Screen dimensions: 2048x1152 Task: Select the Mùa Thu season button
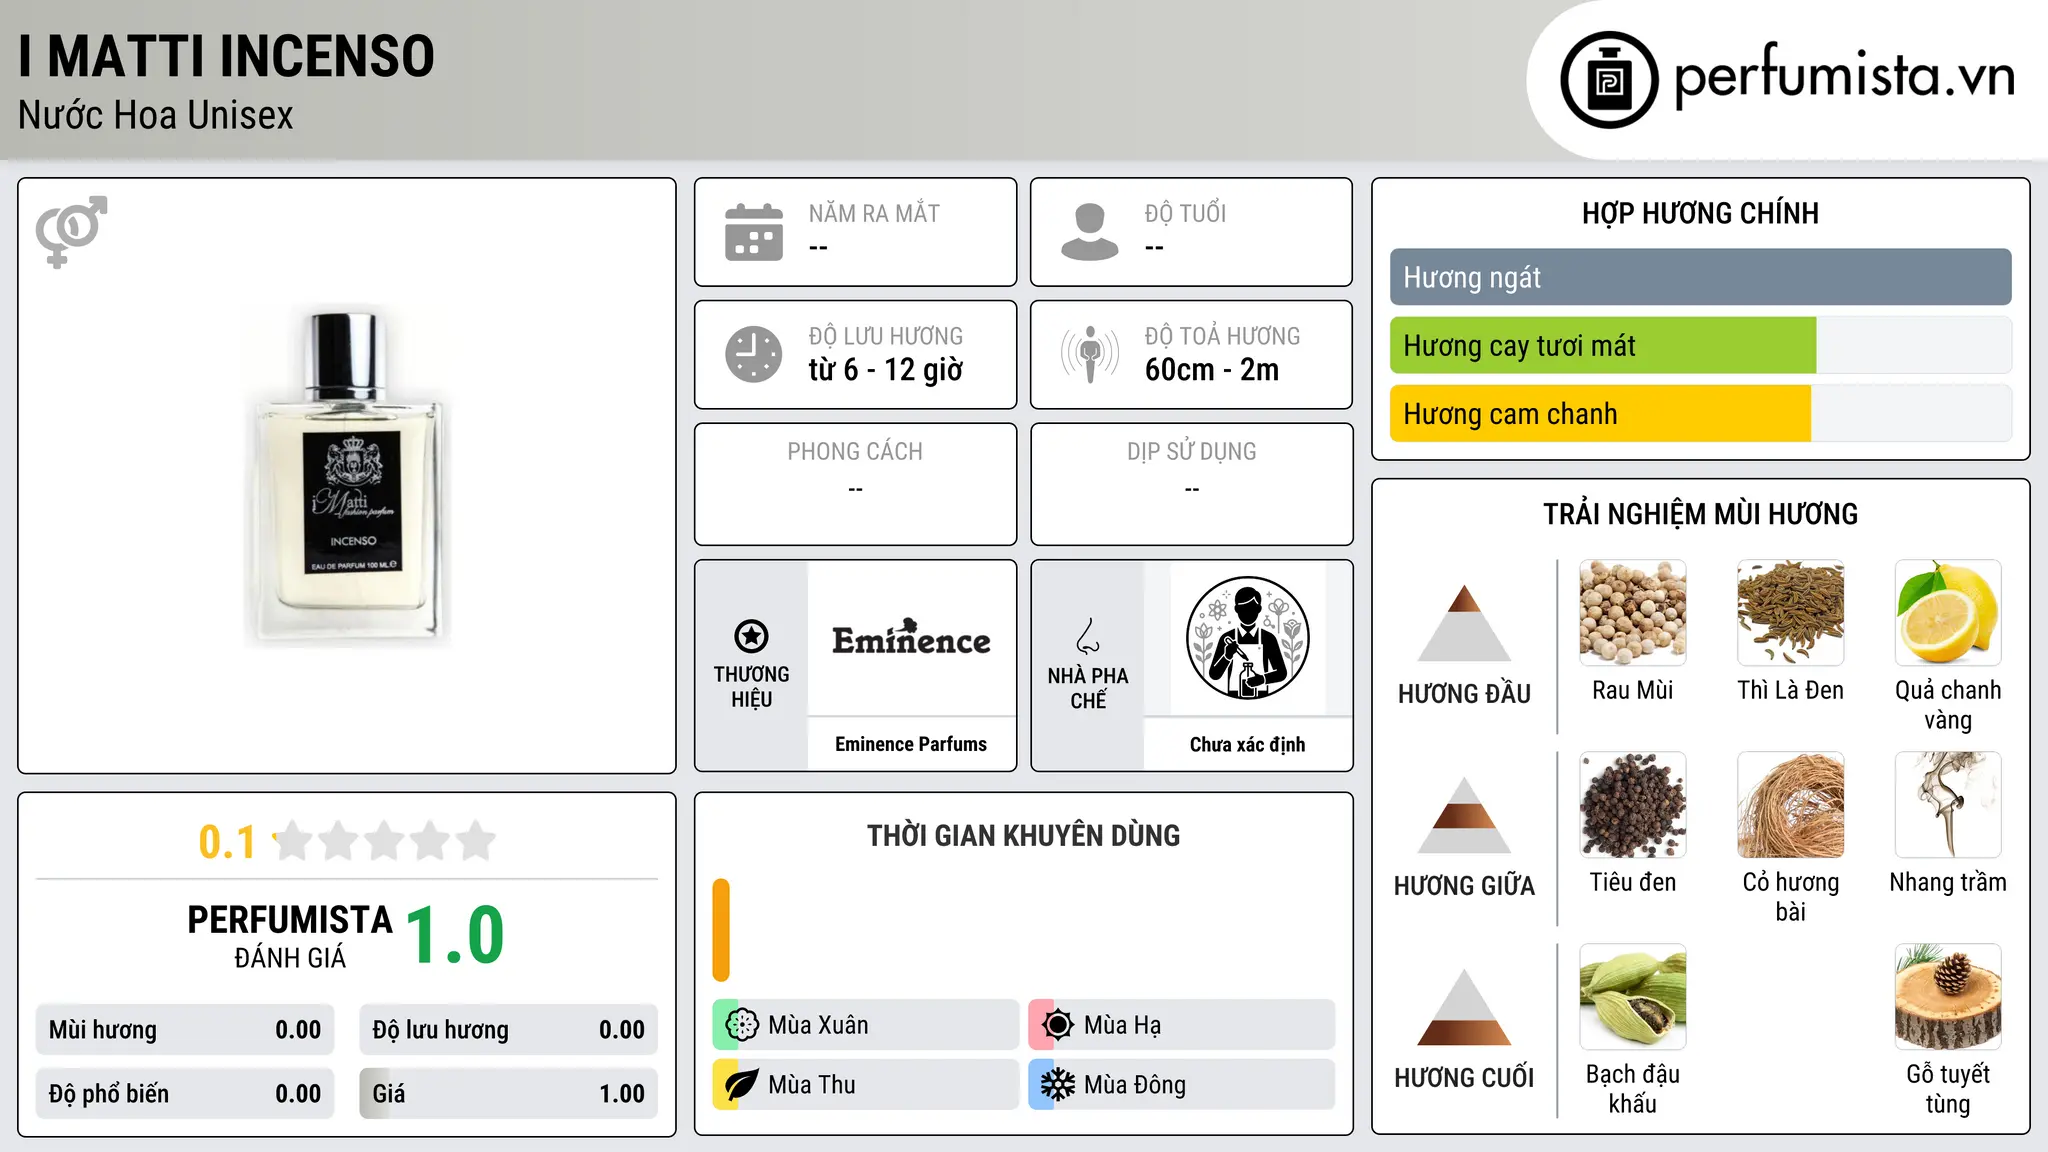click(x=865, y=1085)
